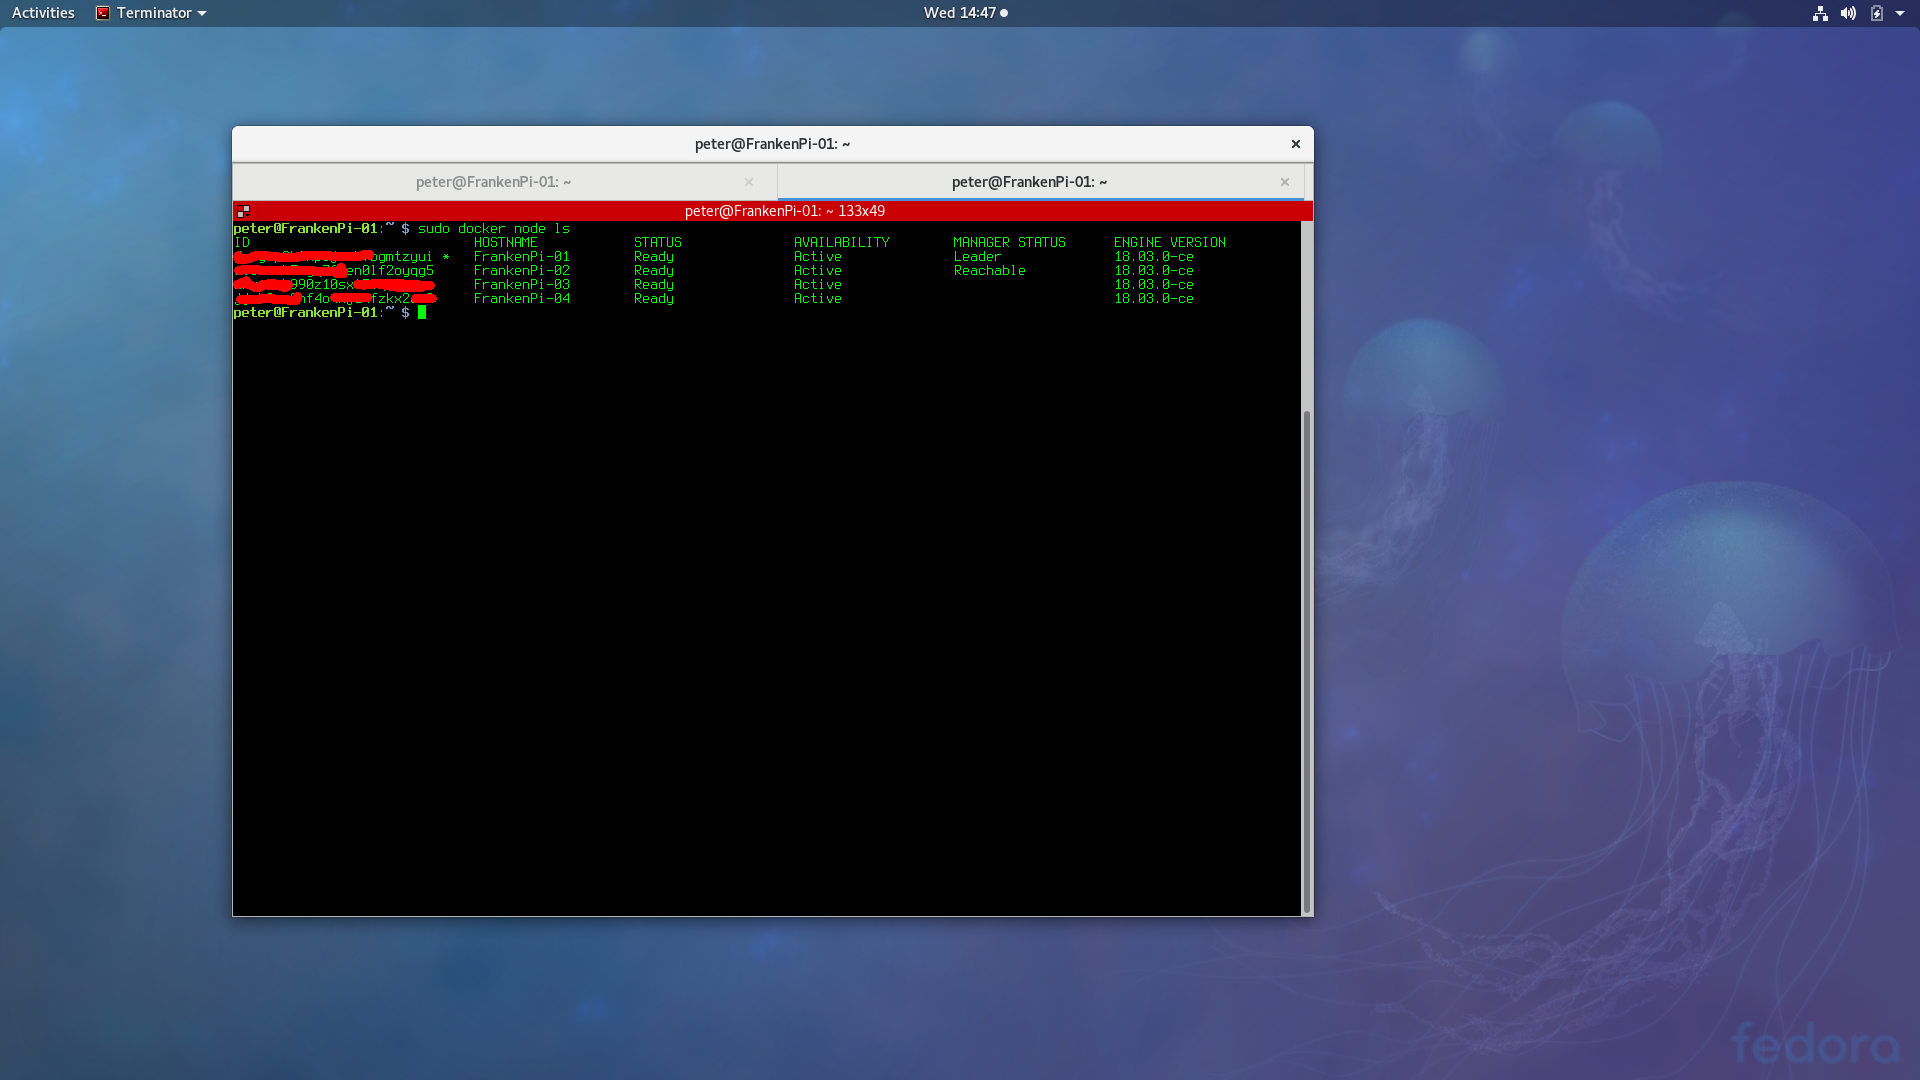Screen dimensions: 1920x1080
Task: Click the battery charging icon
Action: pyautogui.click(x=1876, y=13)
